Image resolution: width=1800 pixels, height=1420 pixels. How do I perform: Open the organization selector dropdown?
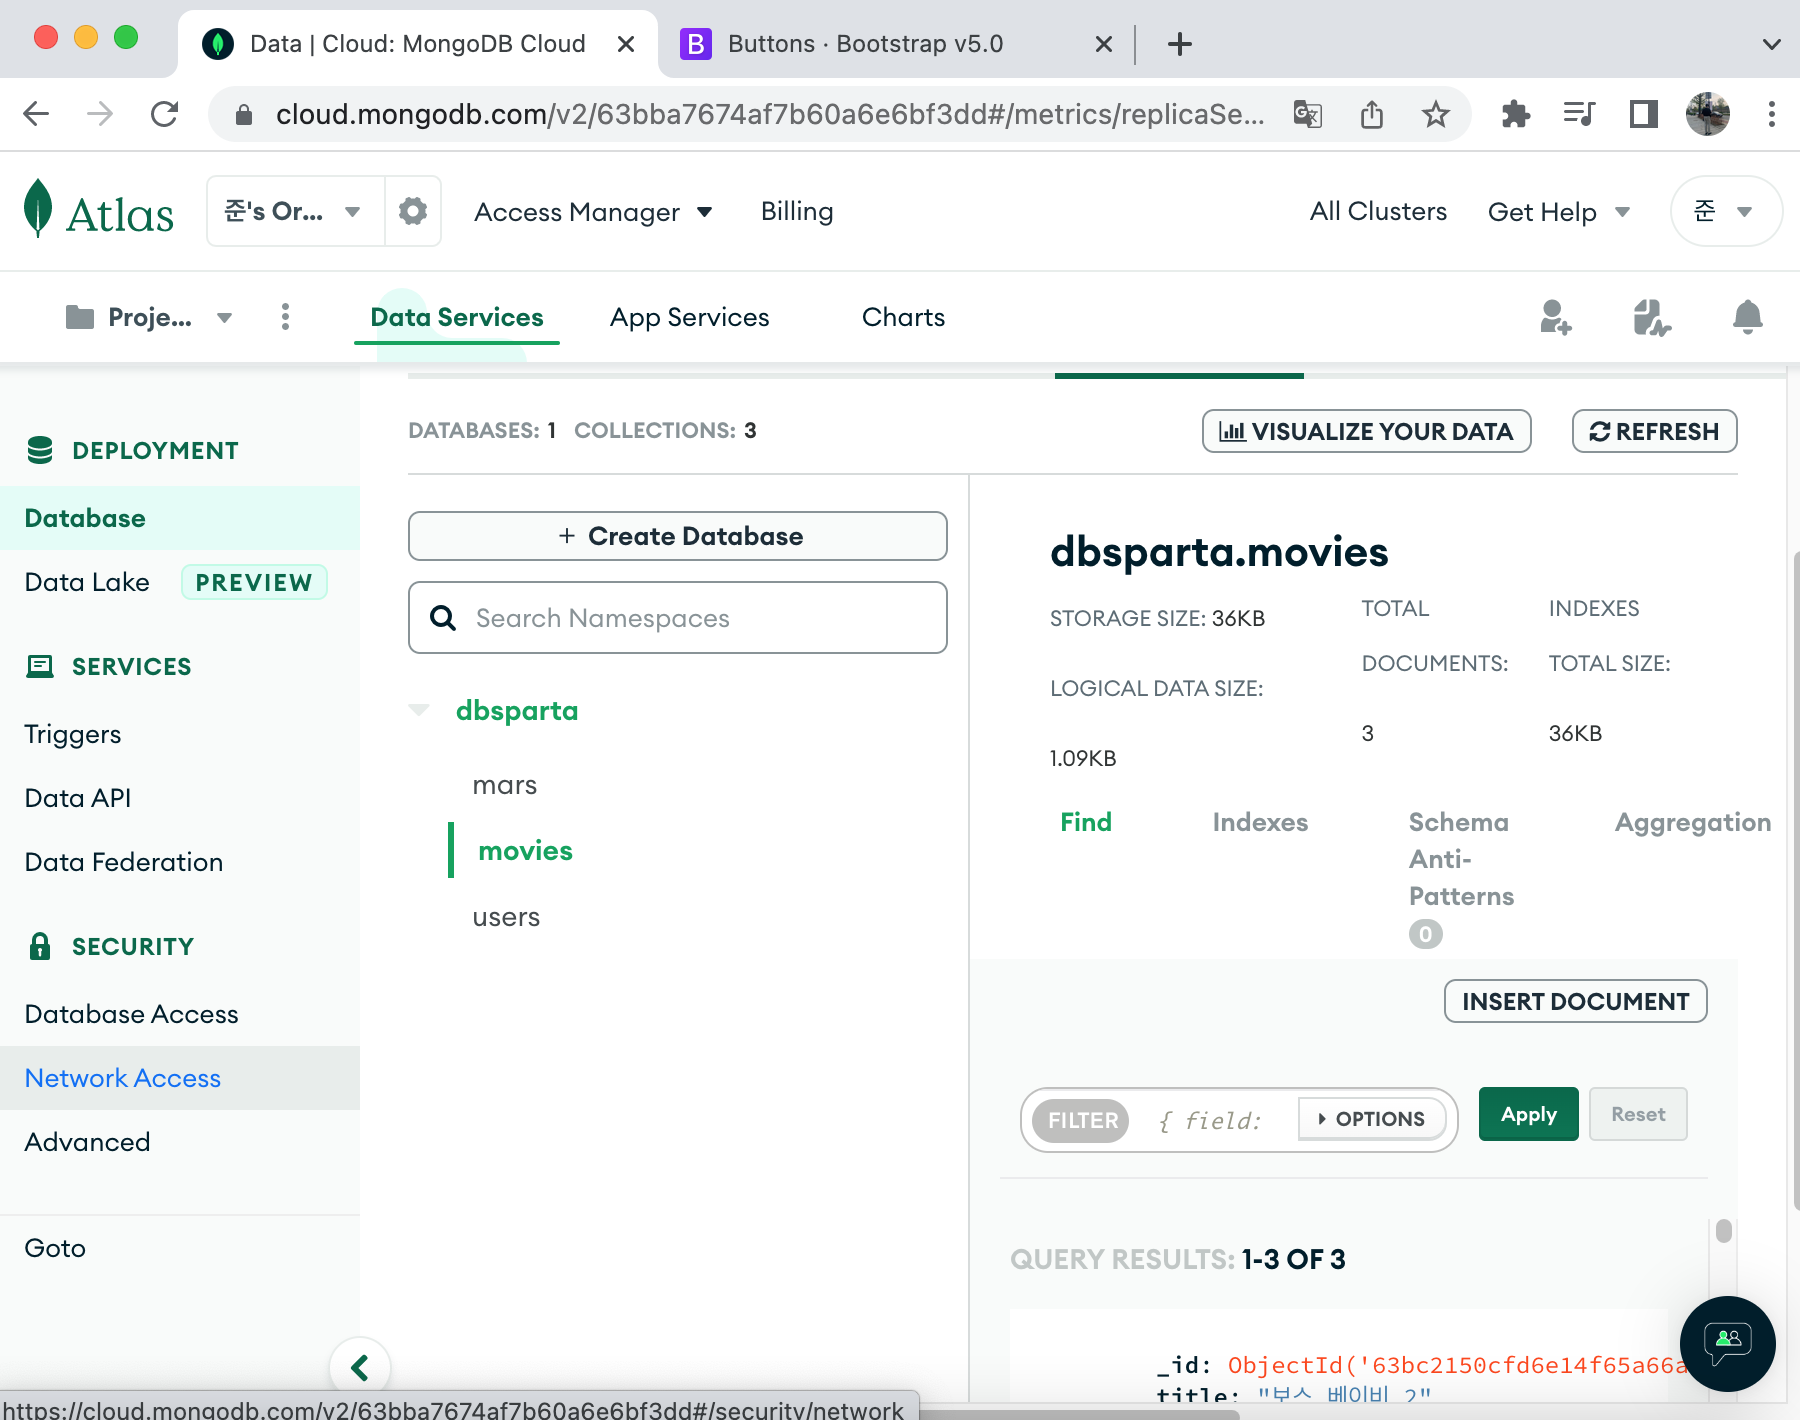pyautogui.click(x=296, y=211)
